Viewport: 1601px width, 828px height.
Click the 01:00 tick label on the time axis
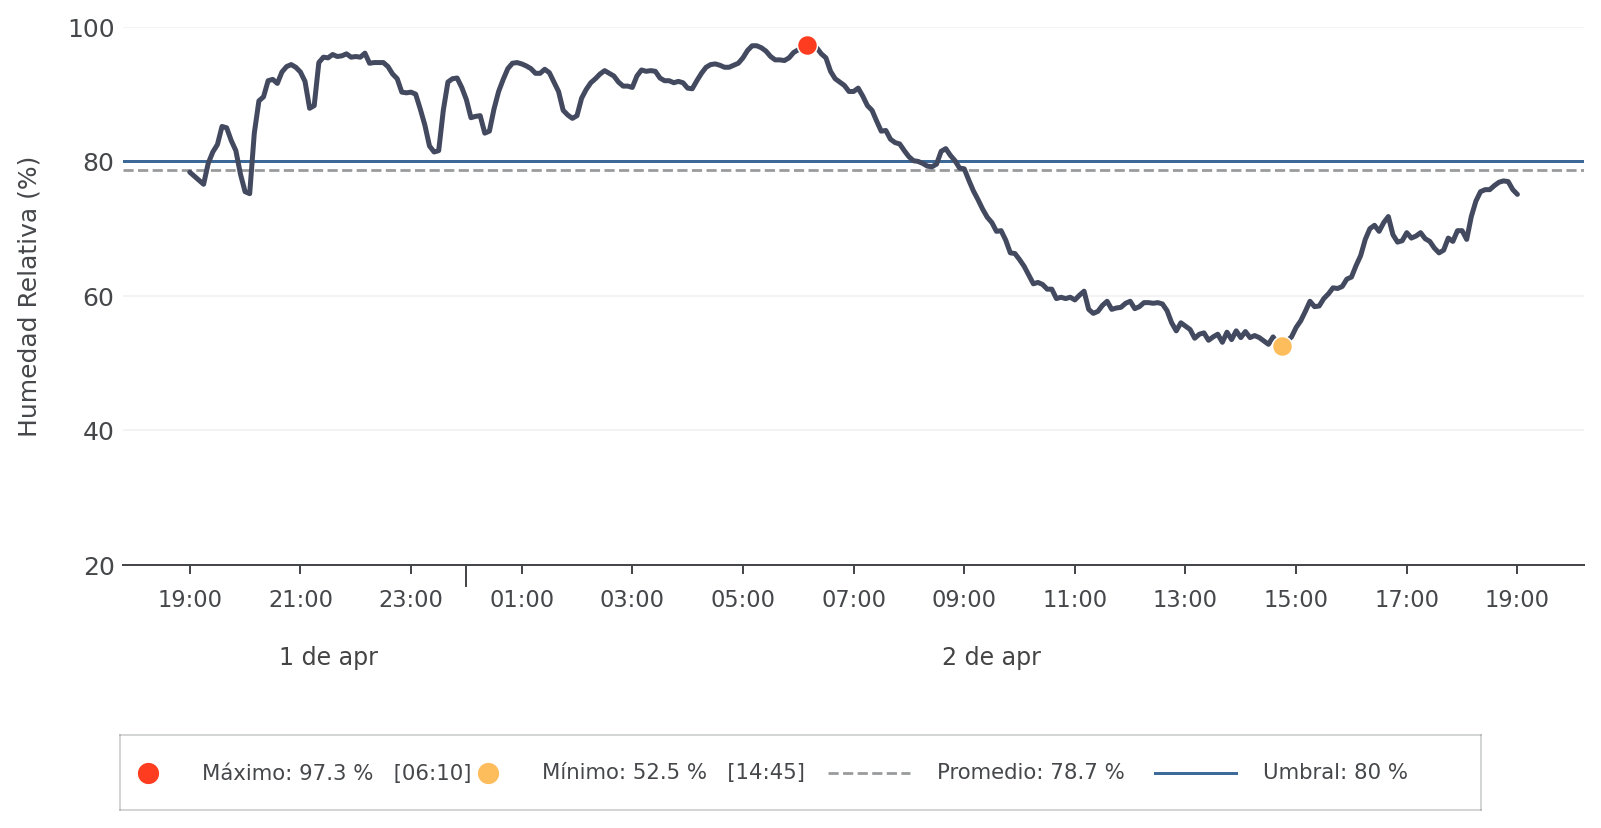click(x=522, y=600)
